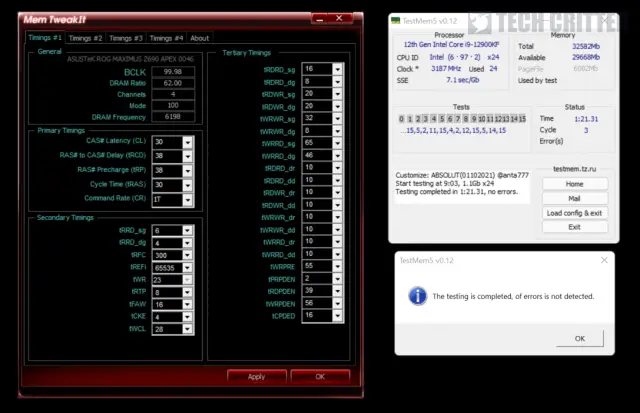Click the Home button in TestMem5
Screen dimensions: 640x413
tap(575, 184)
